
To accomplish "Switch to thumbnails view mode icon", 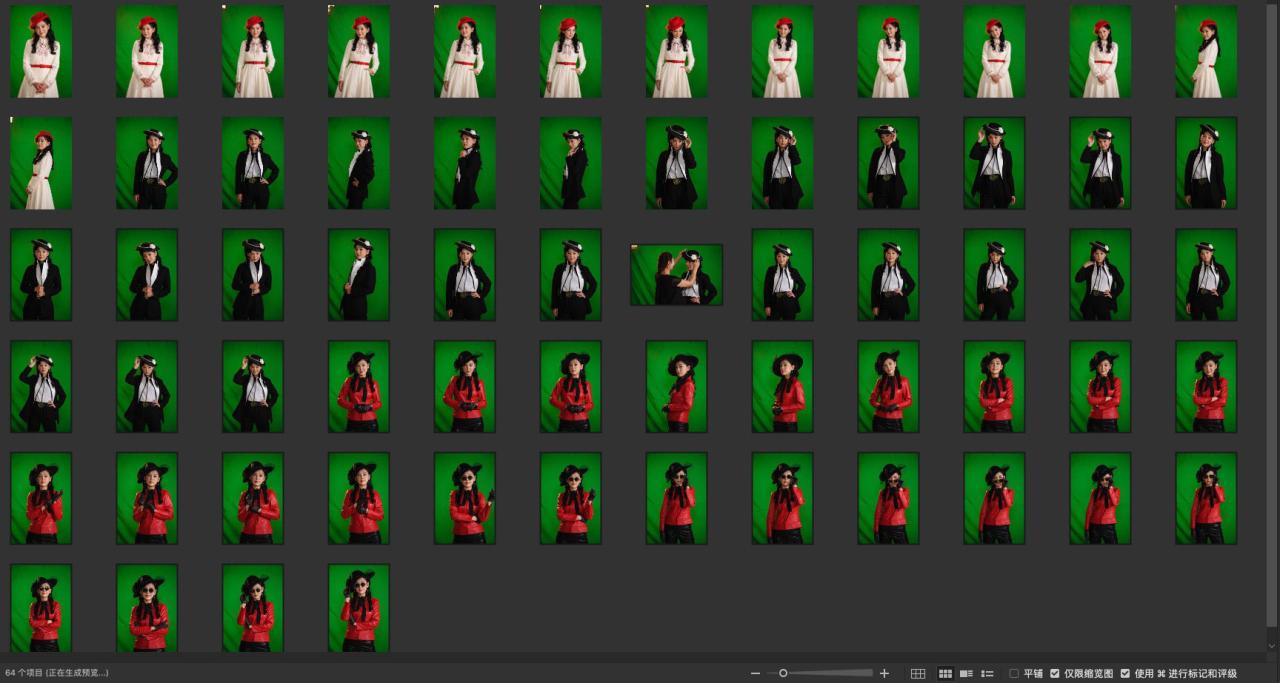I will 945,673.
